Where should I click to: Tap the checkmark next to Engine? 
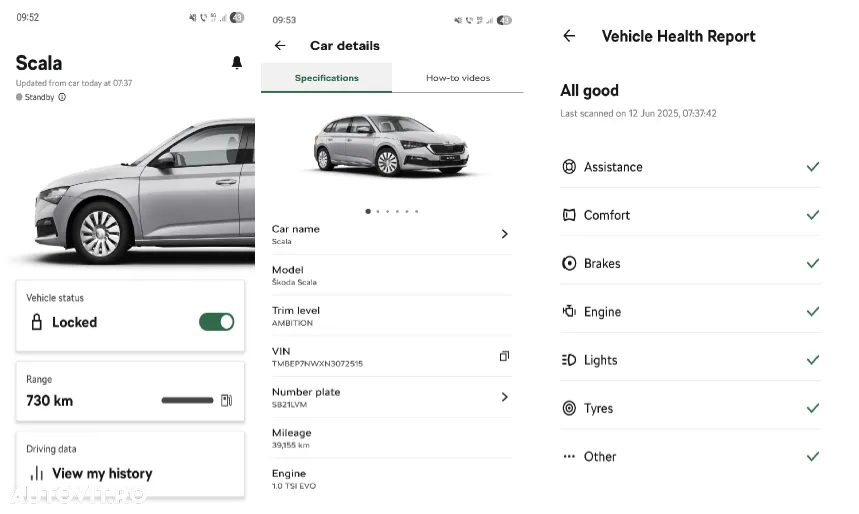coord(813,311)
